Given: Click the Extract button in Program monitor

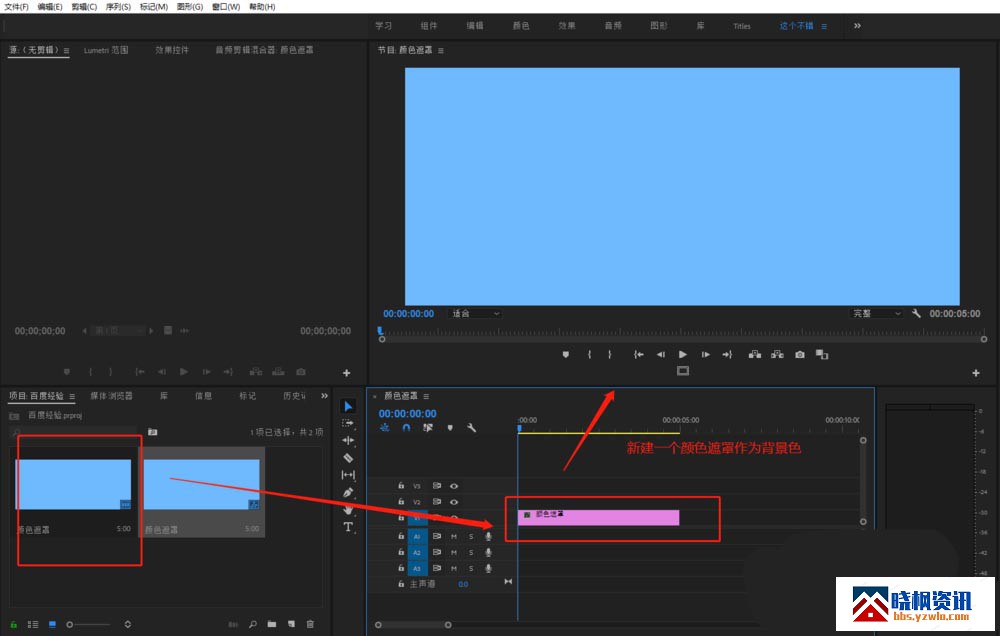Looking at the screenshot, I should tap(777, 355).
